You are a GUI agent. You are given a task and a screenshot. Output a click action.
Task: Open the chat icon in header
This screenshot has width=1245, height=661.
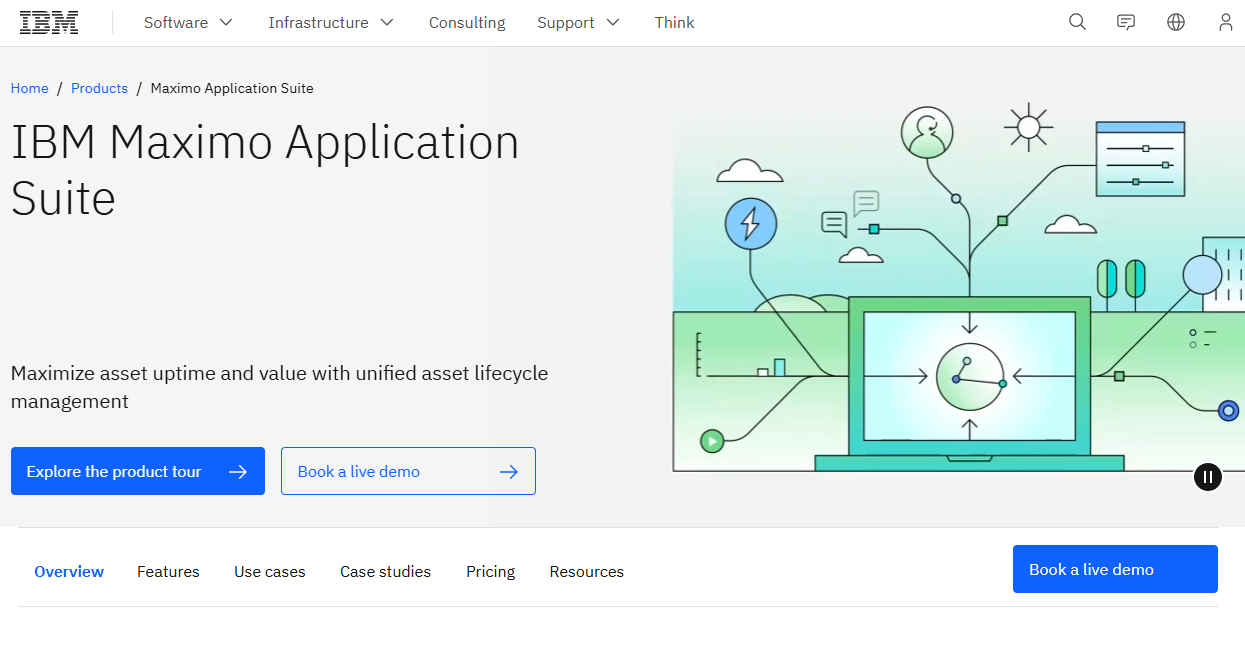[1126, 22]
